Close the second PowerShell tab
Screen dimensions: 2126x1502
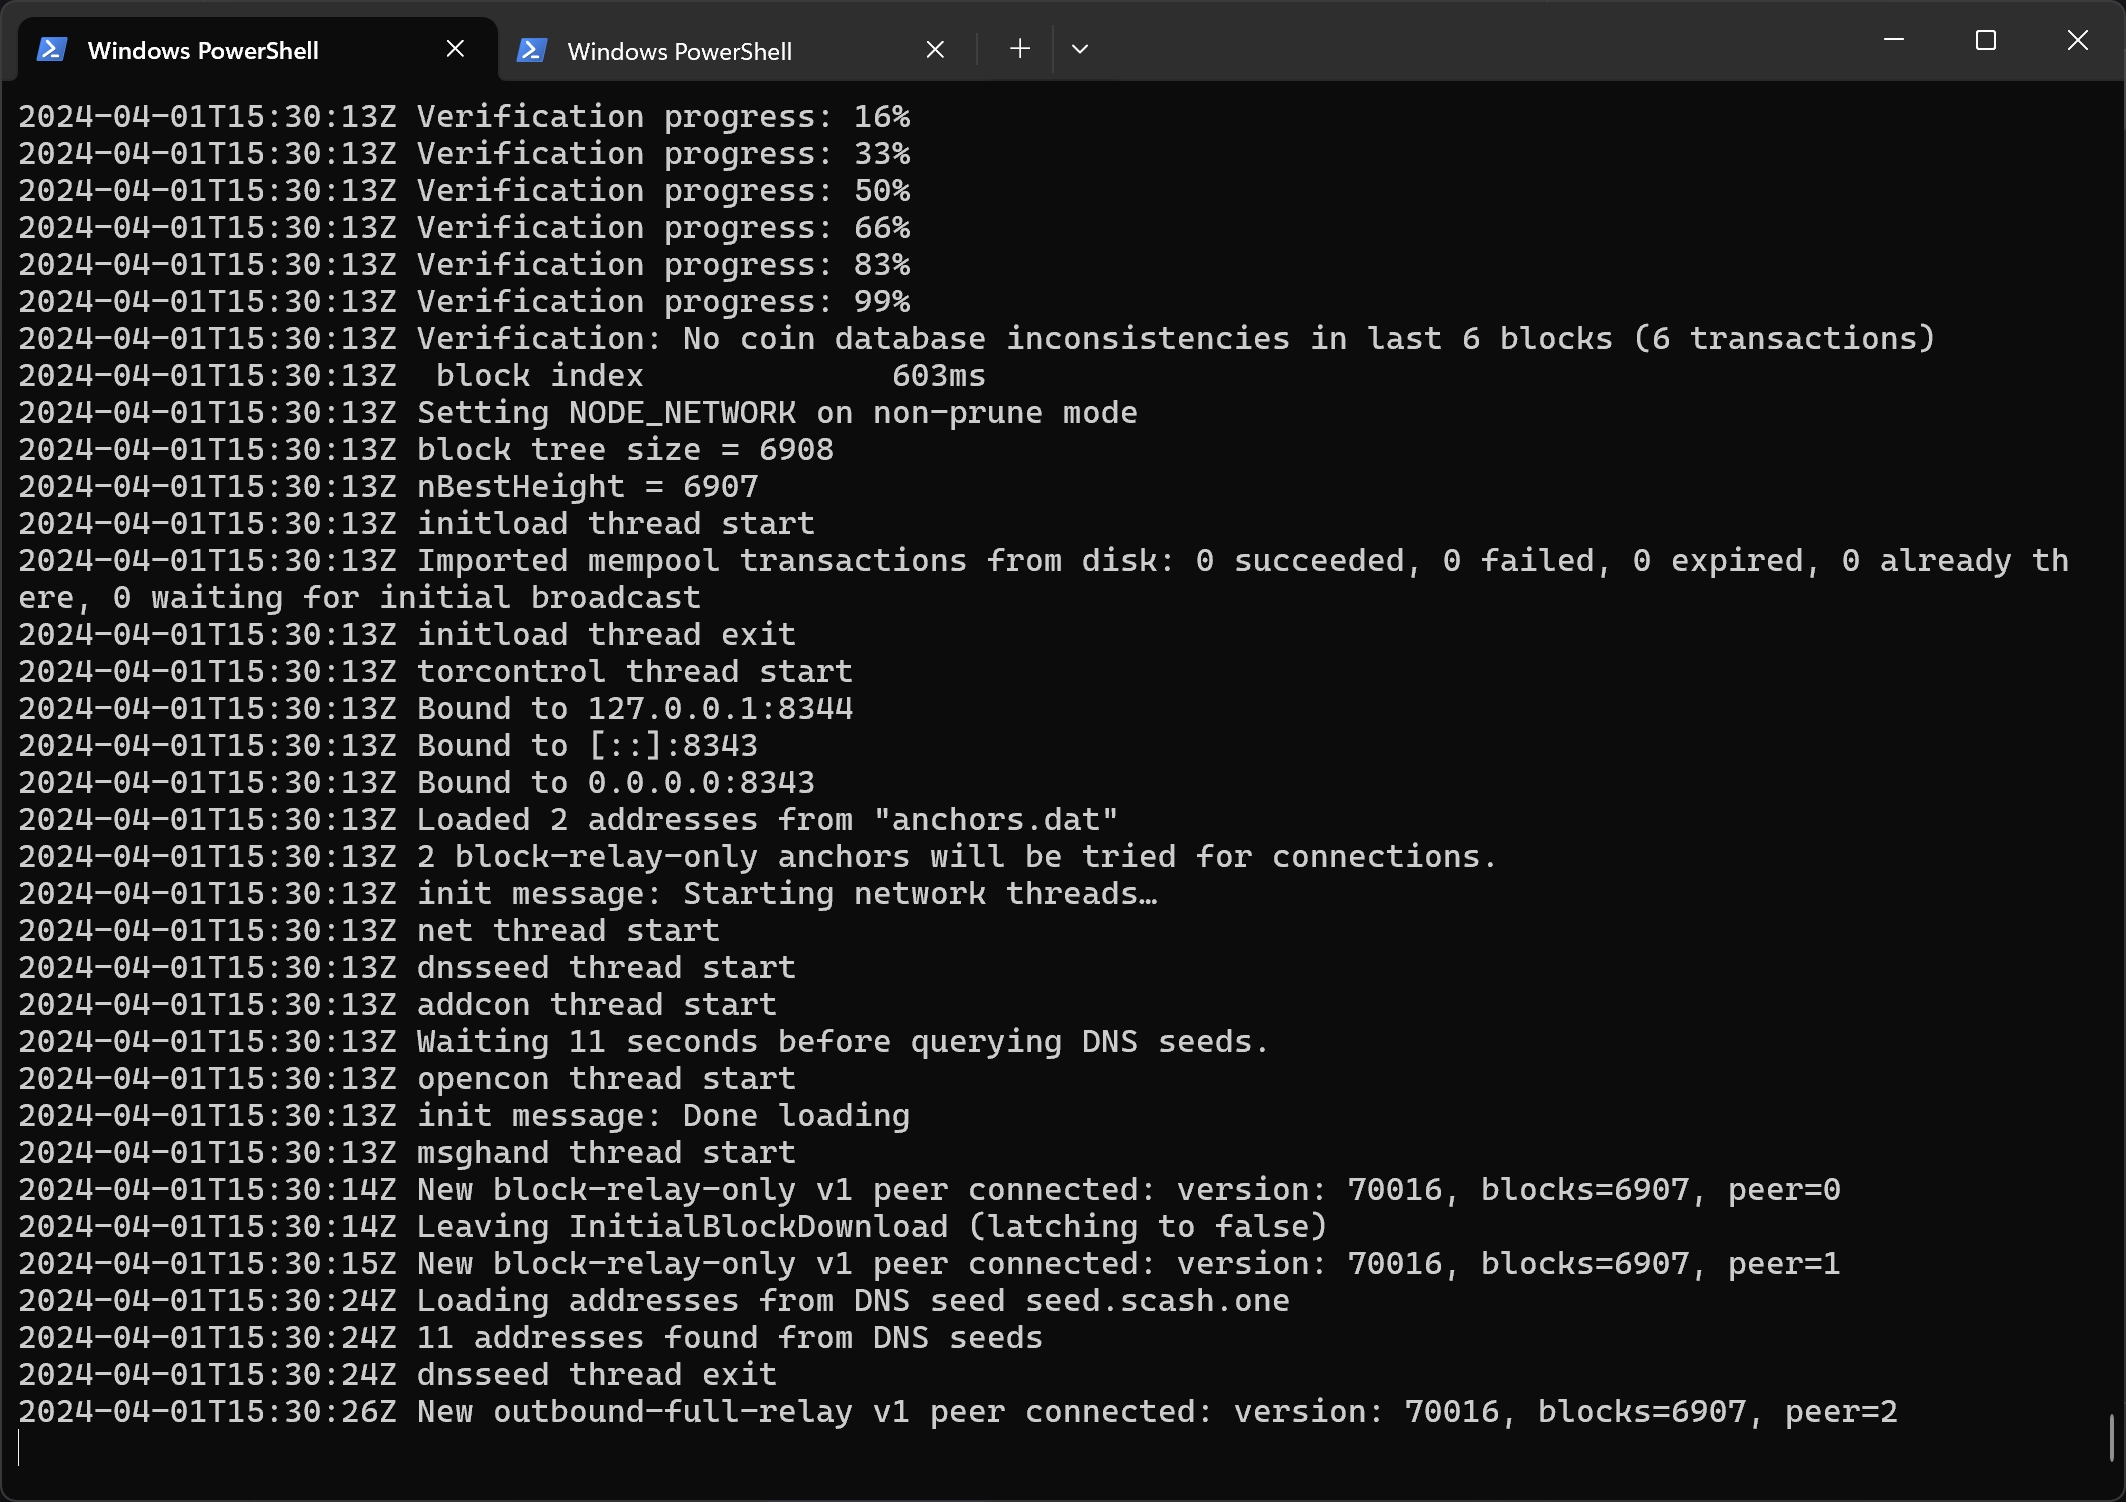935,49
